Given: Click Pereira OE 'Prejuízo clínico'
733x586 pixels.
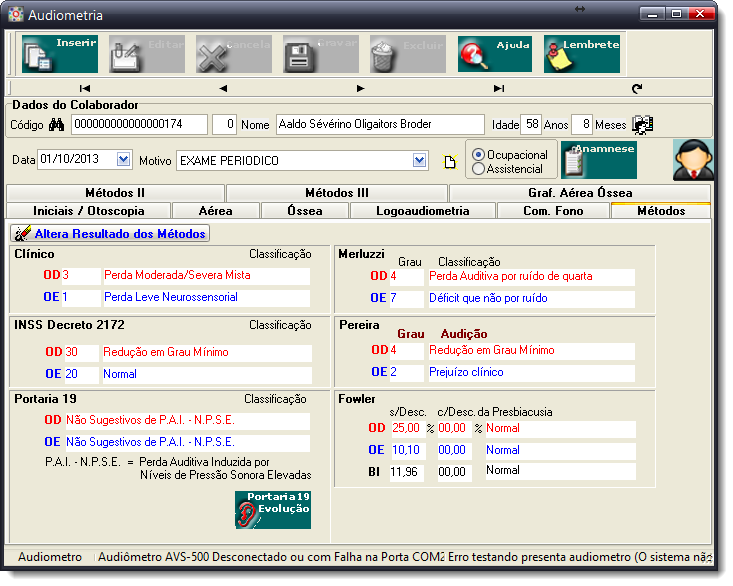Looking at the screenshot, I should [x=532, y=373].
